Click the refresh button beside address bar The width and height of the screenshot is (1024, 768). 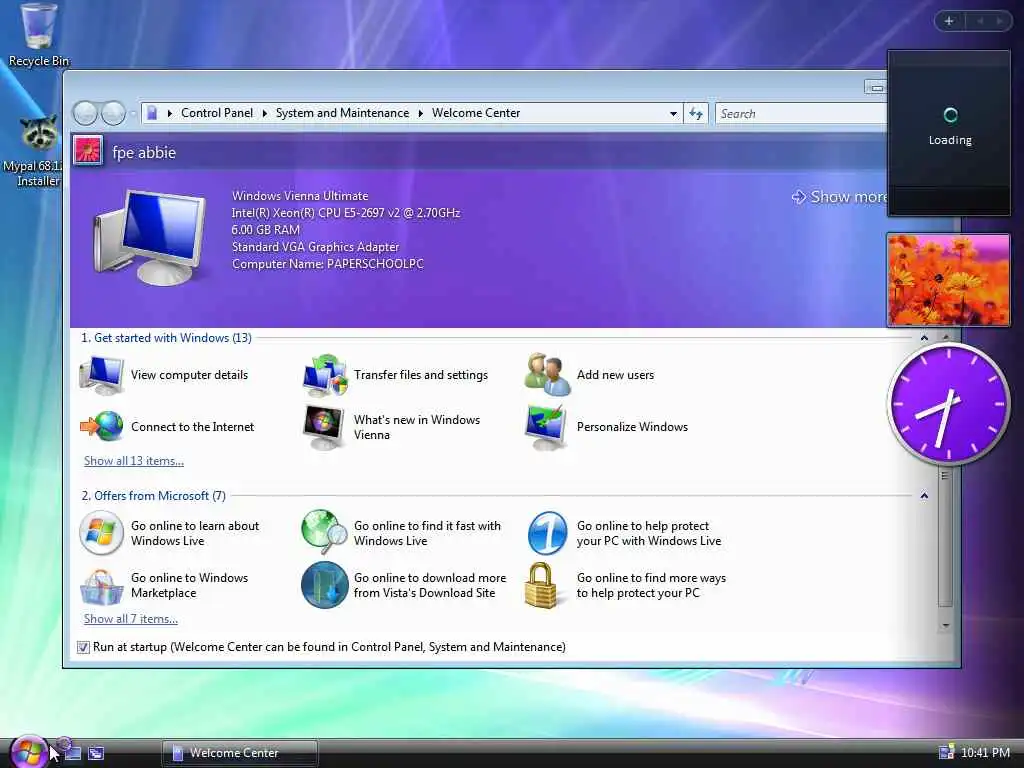(x=696, y=114)
